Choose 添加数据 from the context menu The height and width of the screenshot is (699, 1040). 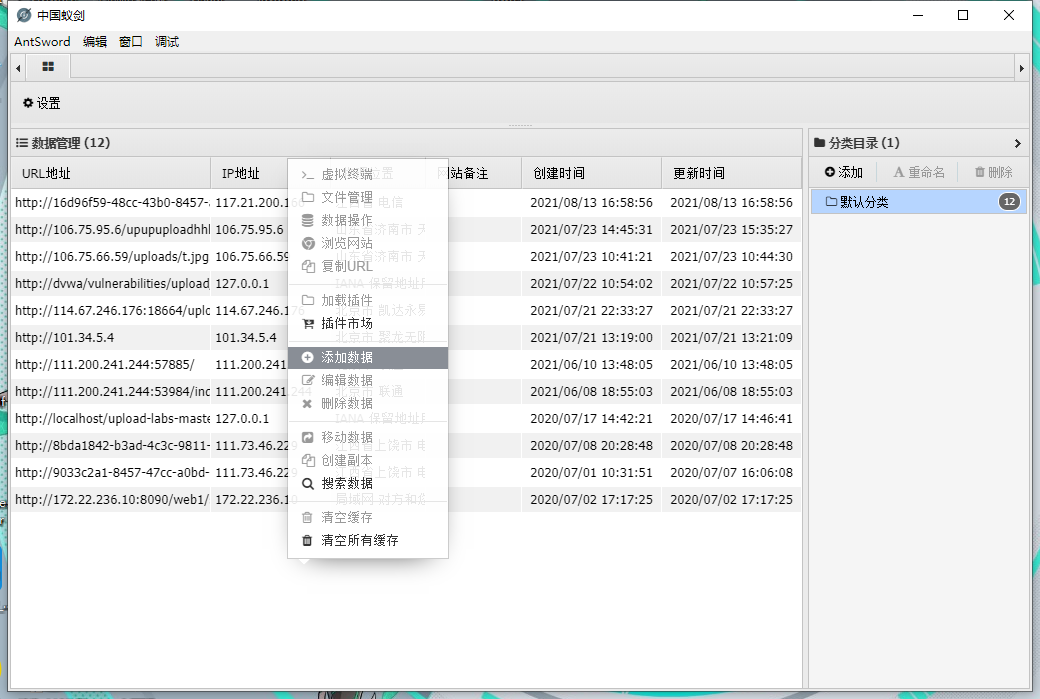click(x=368, y=357)
